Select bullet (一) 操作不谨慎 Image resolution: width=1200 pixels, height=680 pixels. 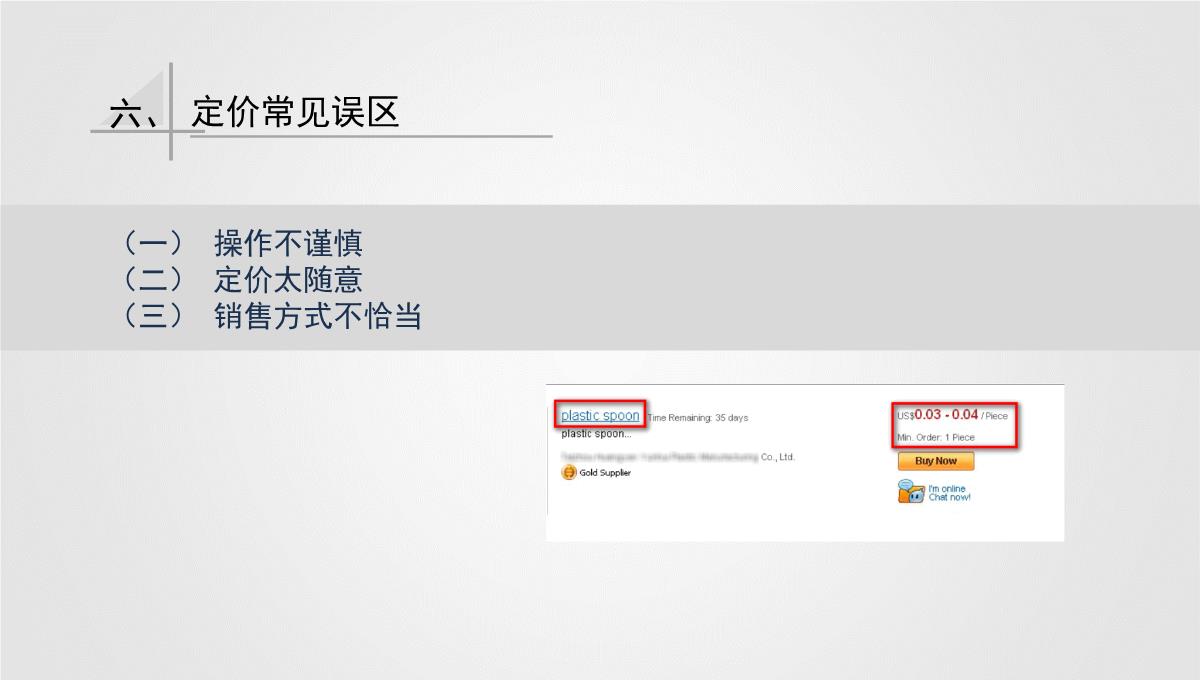240,243
